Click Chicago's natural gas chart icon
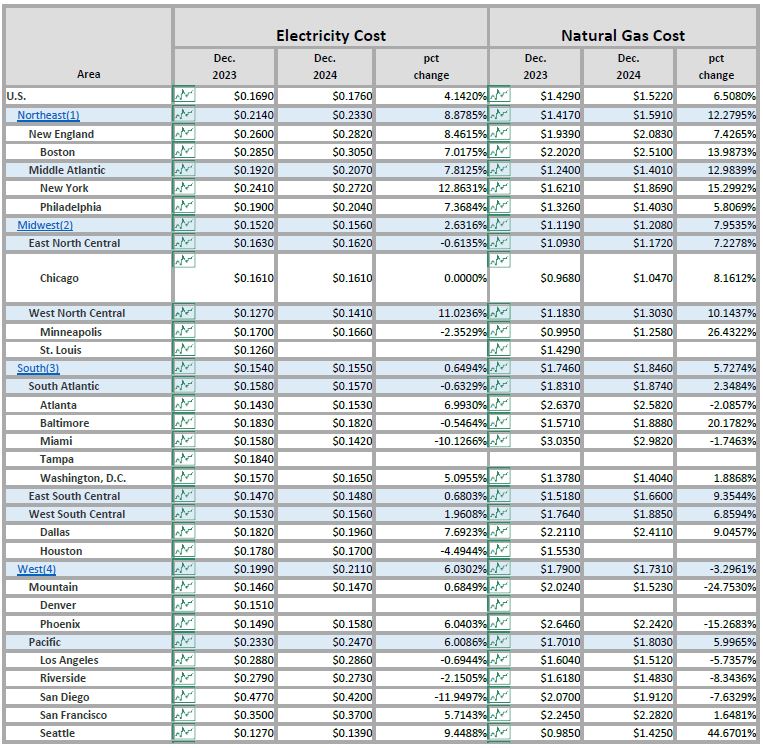763x748 pixels. [500, 261]
